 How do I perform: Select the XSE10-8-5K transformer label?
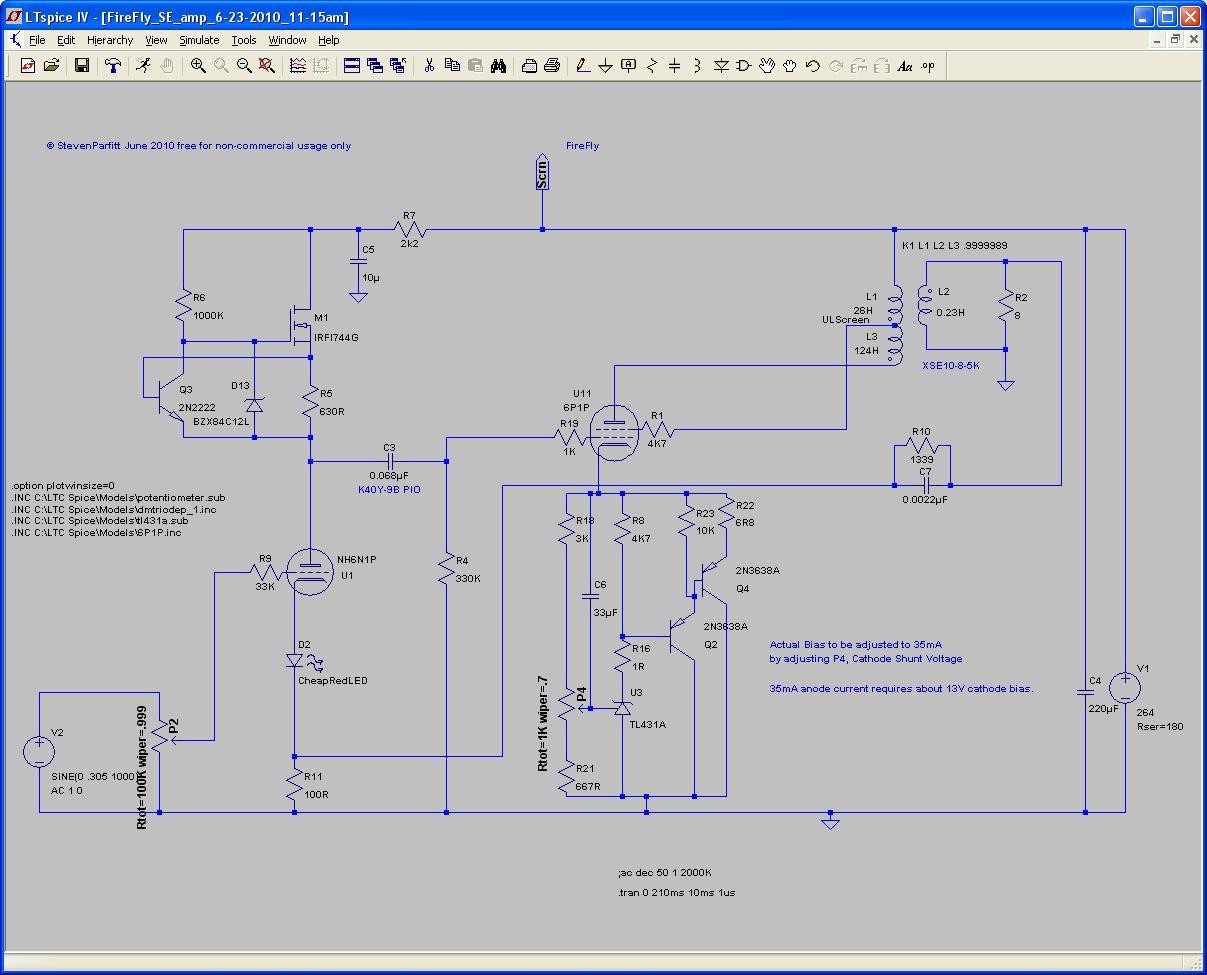pos(951,366)
